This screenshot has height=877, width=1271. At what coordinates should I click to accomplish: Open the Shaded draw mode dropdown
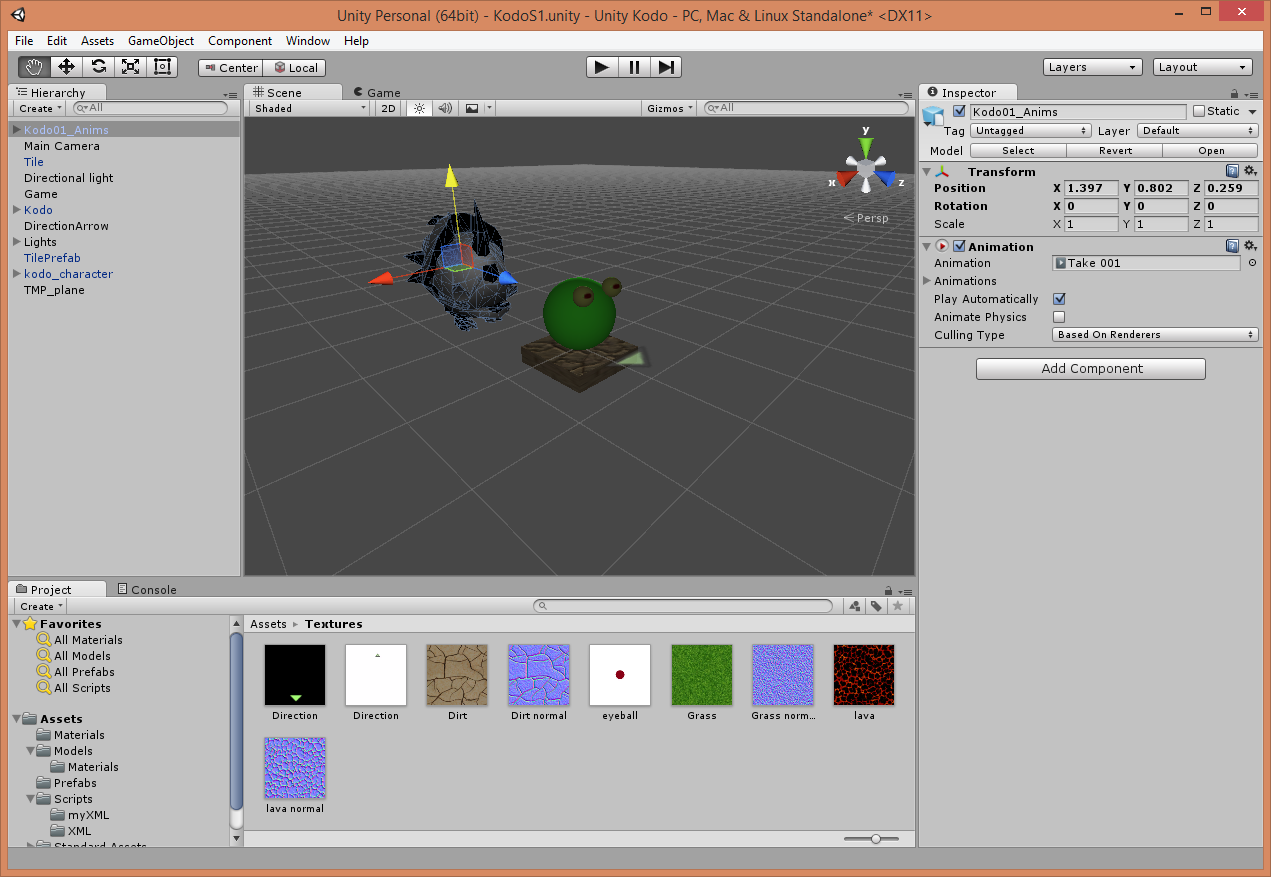309,108
